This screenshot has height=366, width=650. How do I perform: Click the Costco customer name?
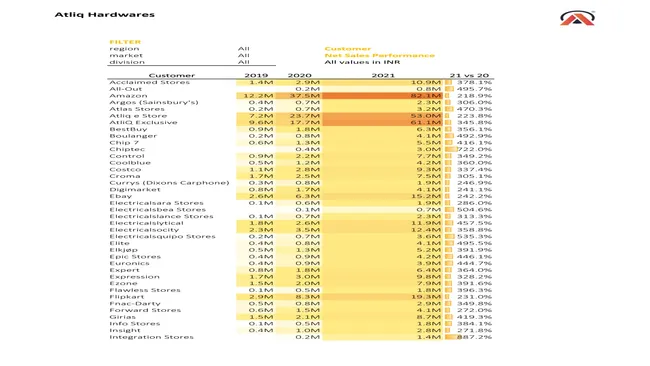(125, 170)
